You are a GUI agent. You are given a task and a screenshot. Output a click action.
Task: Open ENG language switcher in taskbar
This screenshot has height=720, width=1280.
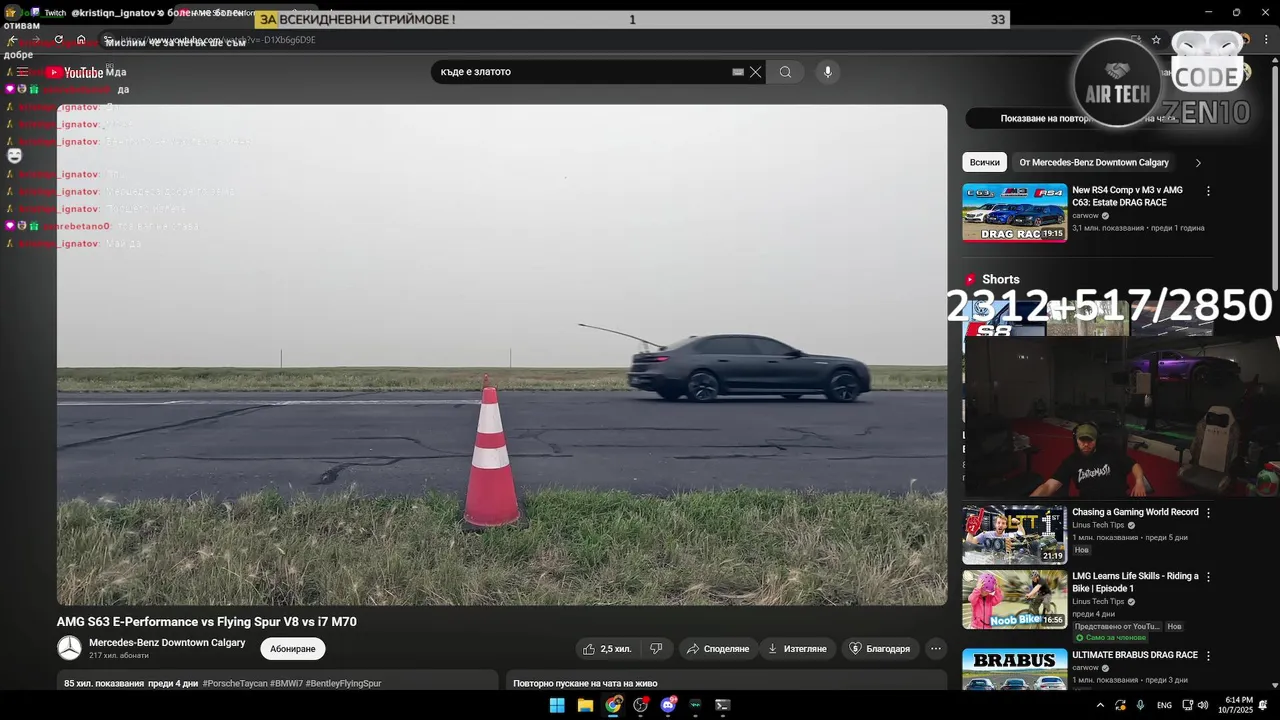(1164, 705)
